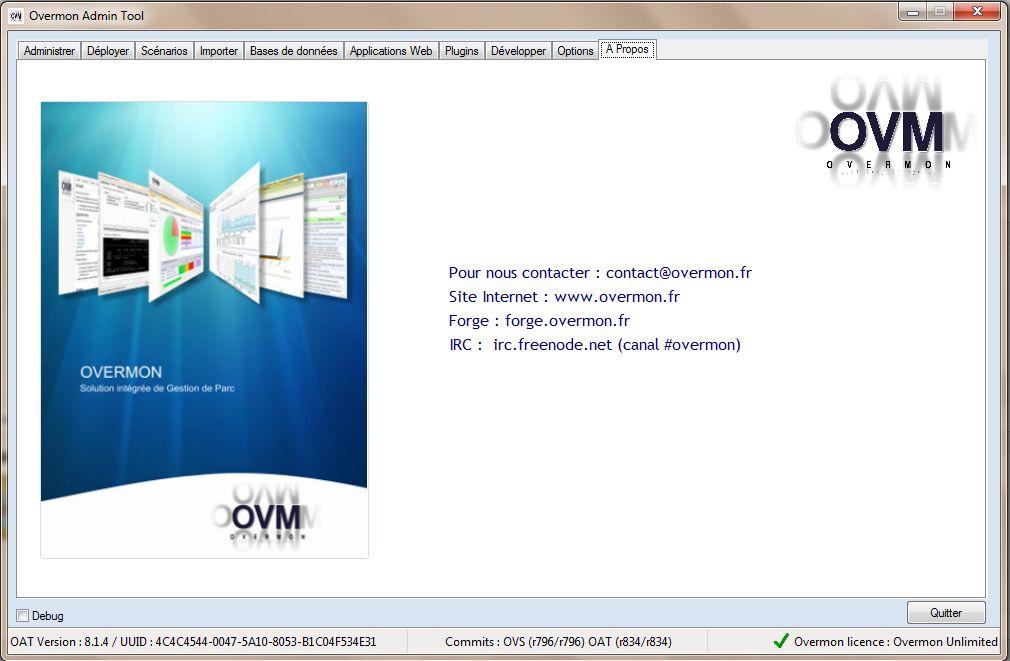Viewport: 1010px width, 661px height.
Task: Click the www.overmon.fr site line
Action: coord(564,297)
